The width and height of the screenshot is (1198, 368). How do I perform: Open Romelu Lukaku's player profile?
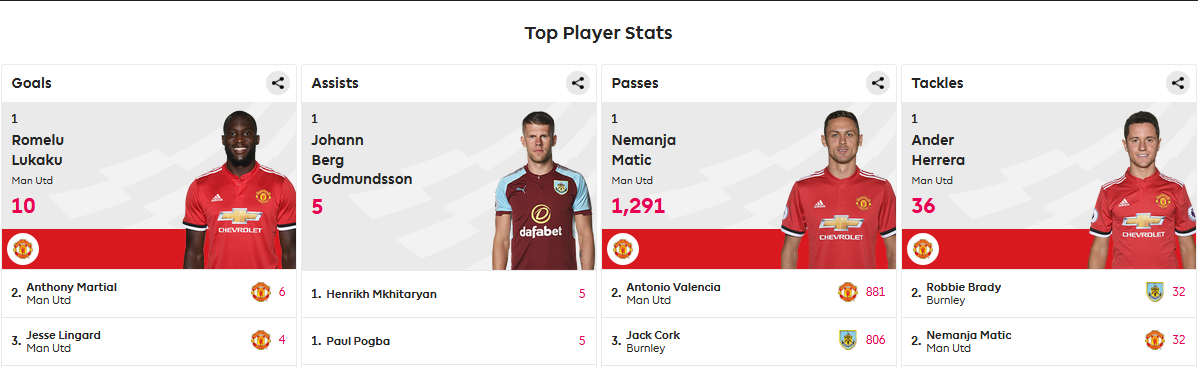point(38,150)
